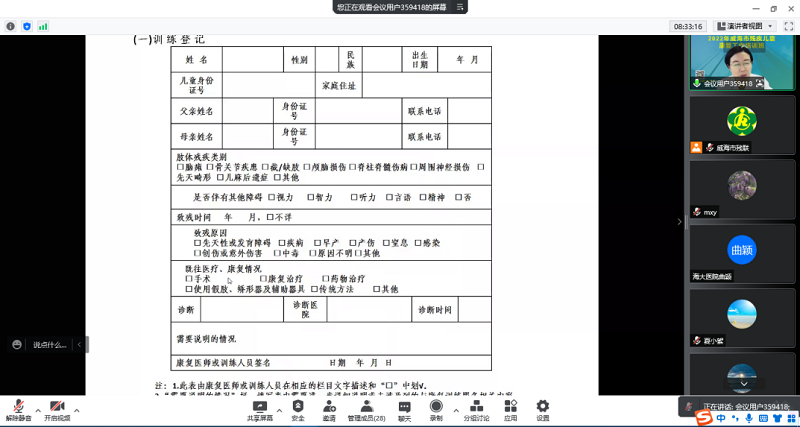Image resolution: width=800 pixels, height=427 pixels.
Task: Click the Sogou input method S icon
Action: 705,418
